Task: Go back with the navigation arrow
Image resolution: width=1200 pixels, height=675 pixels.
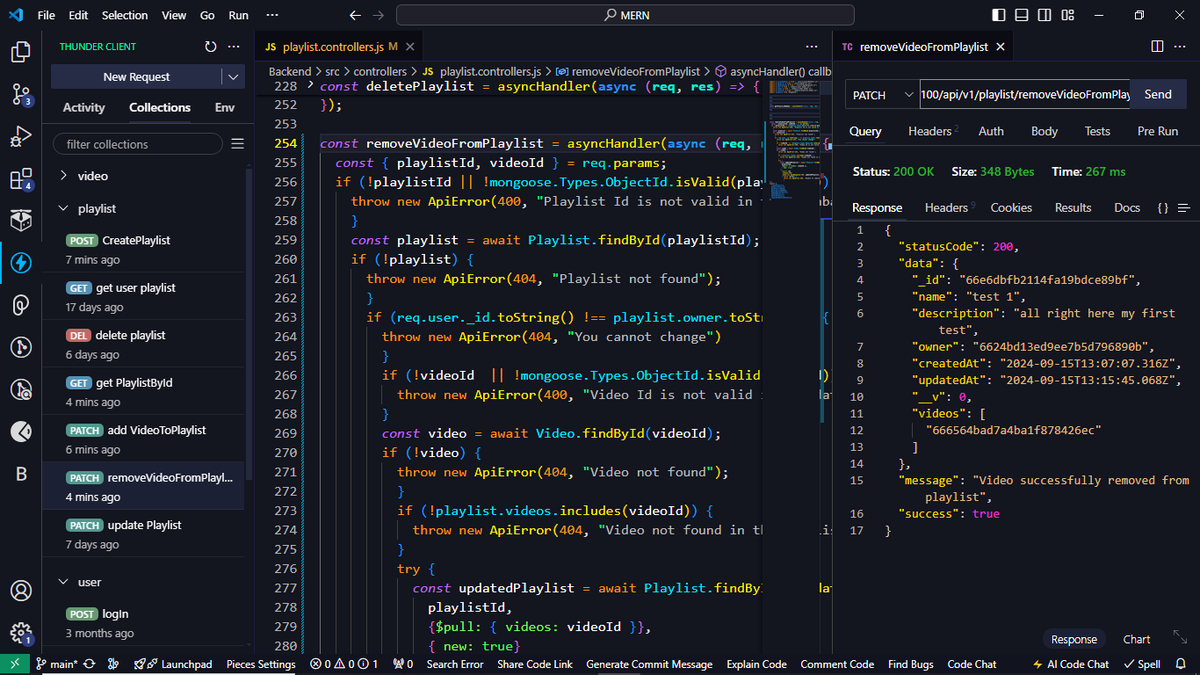Action: [x=355, y=15]
